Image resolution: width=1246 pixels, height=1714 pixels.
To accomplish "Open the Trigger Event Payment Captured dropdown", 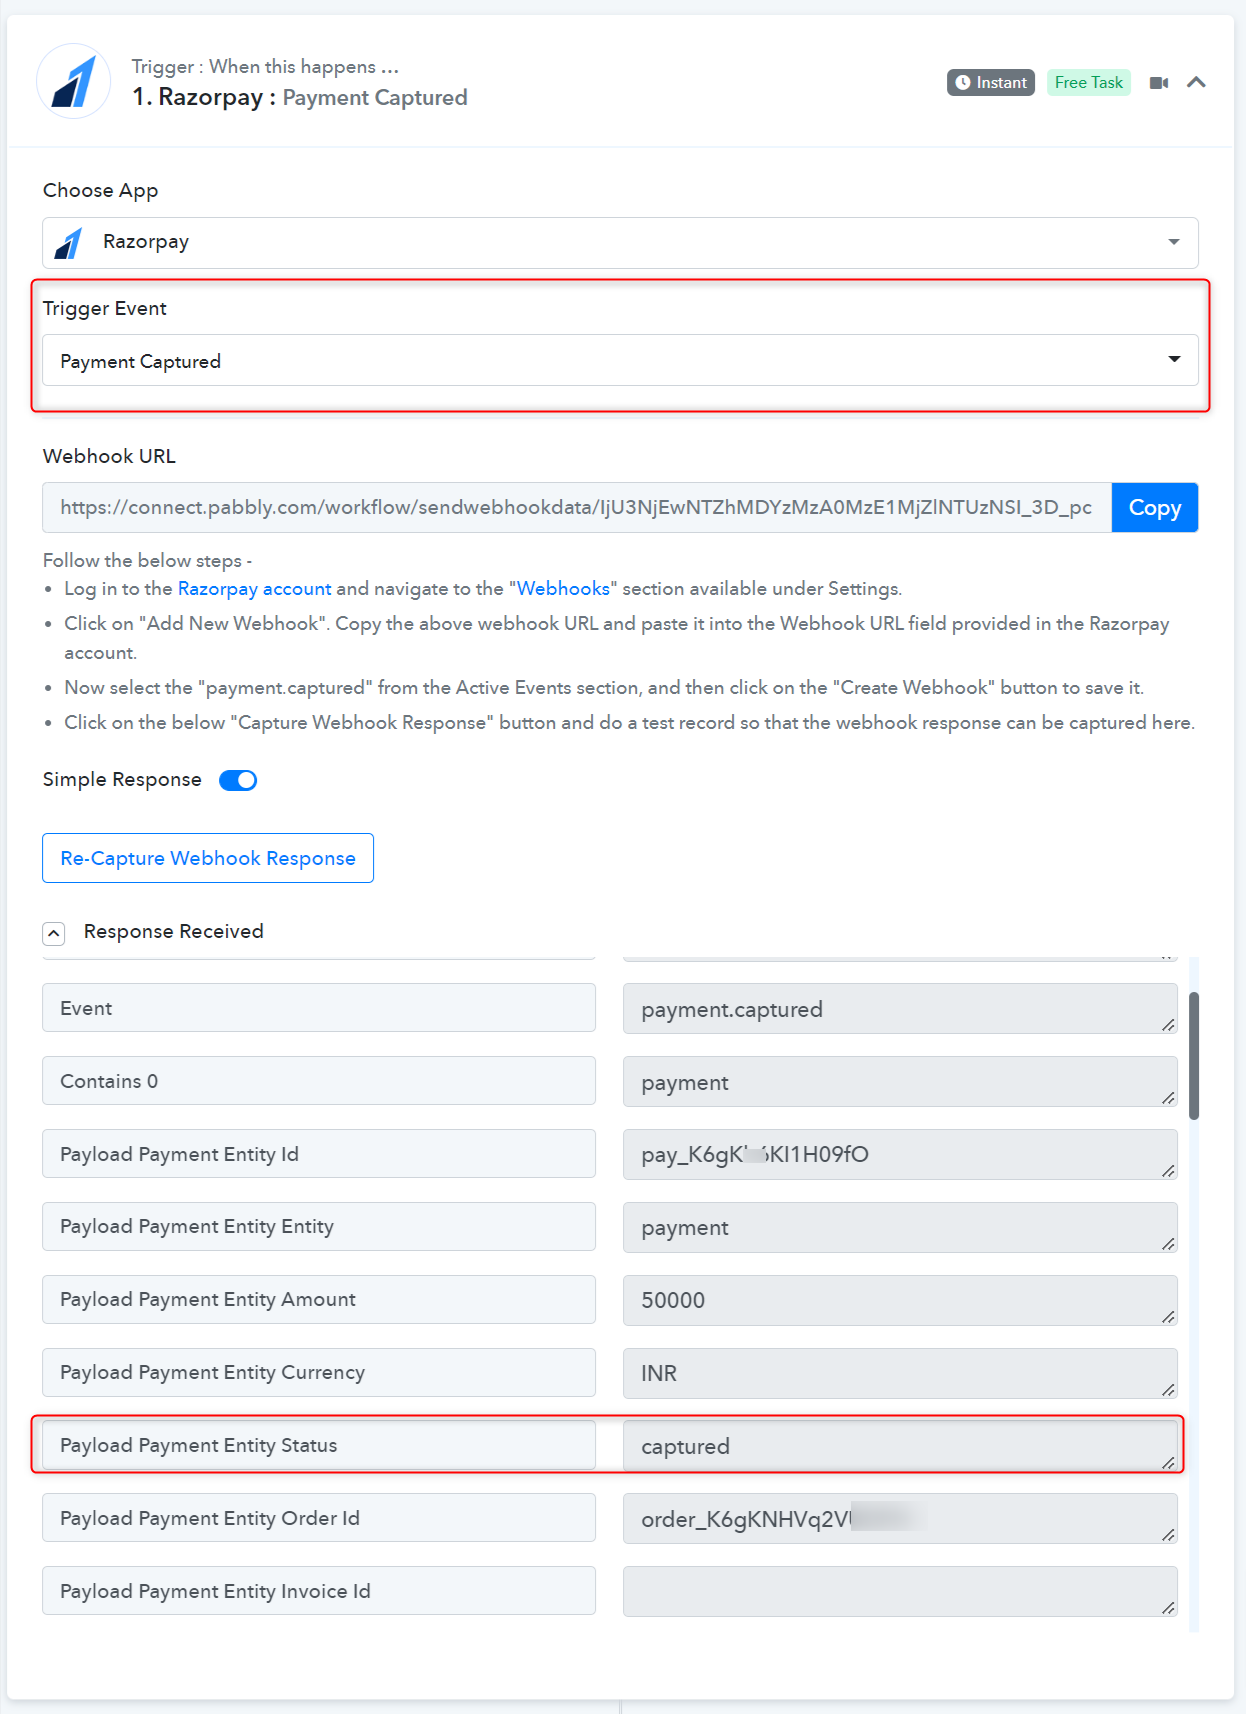I will (x=620, y=360).
